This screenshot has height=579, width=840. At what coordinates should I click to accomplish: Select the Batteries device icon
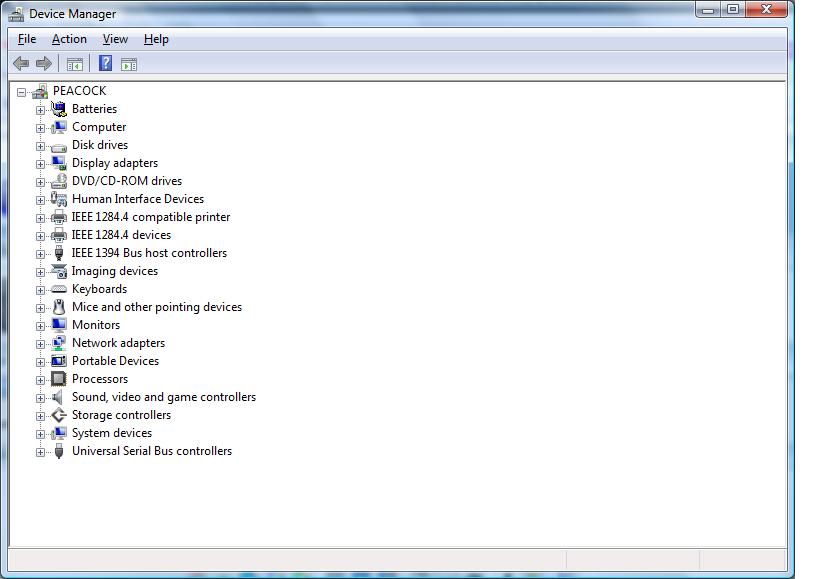point(59,109)
